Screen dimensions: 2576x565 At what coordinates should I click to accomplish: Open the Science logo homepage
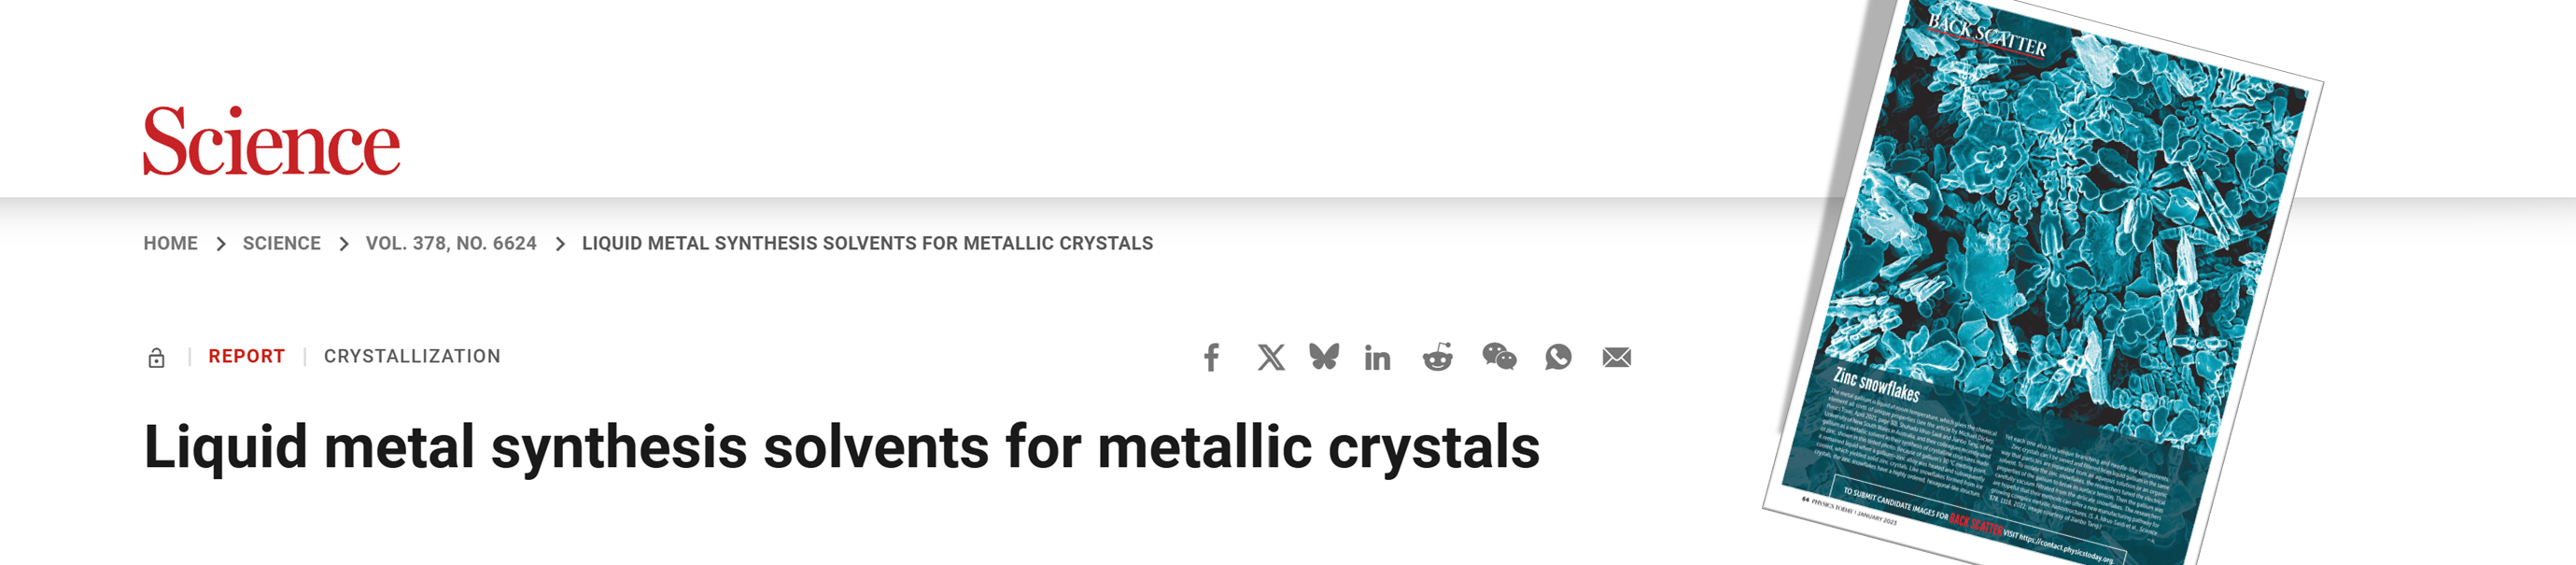coord(271,141)
